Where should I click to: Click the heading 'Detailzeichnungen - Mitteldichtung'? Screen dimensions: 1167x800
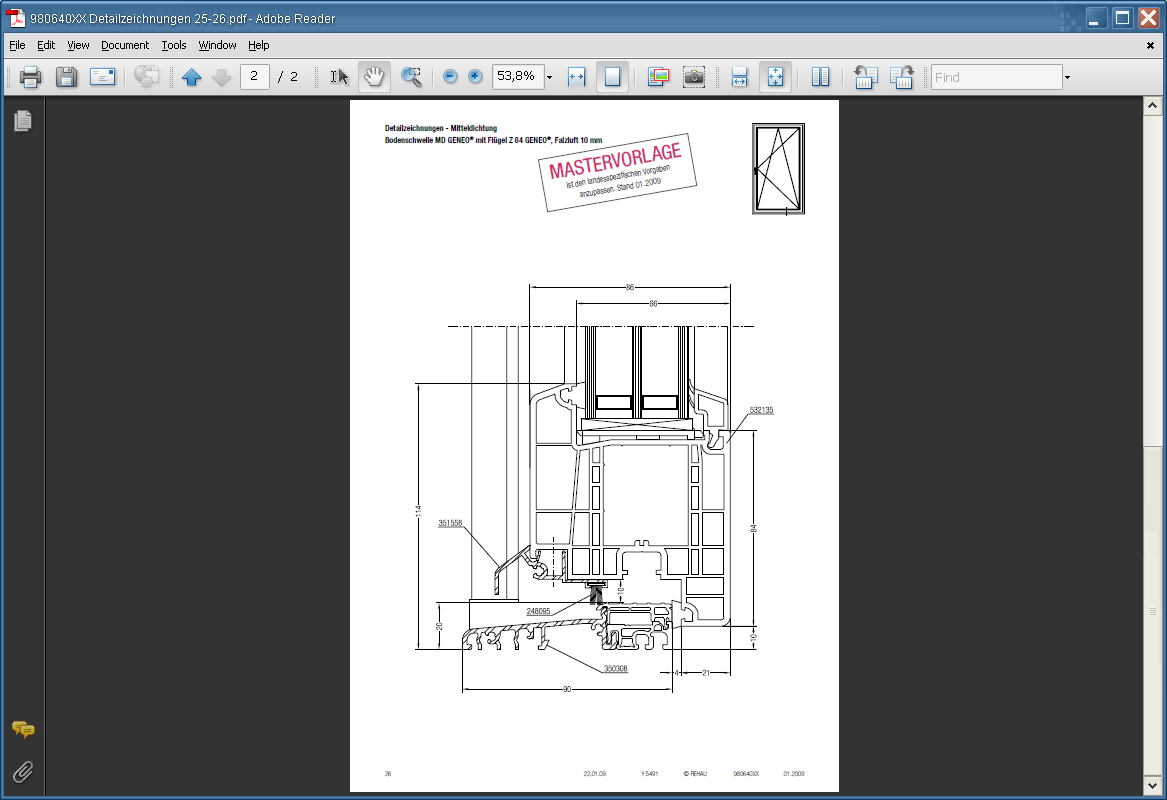click(441, 128)
